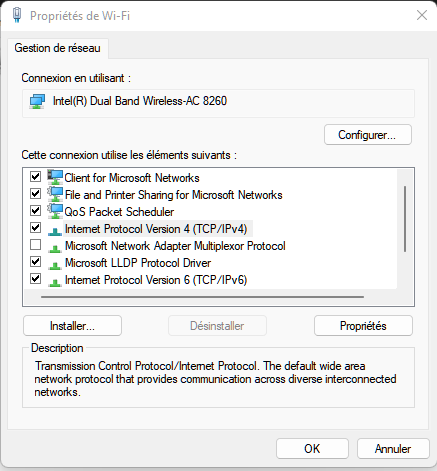Click the Installer... button
This screenshot has width=437, height=471.
72,326
